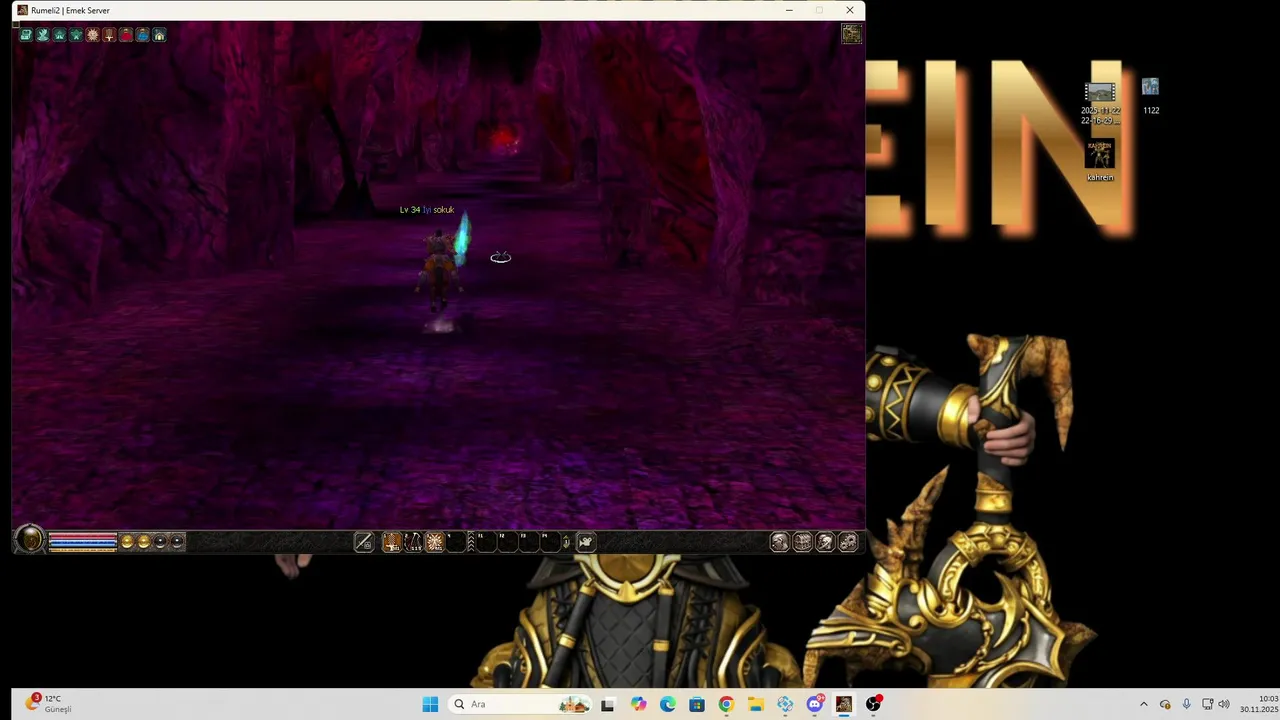1280x720 pixels.
Task: Select the 1122 desktop file
Action: coord(1151,96)
